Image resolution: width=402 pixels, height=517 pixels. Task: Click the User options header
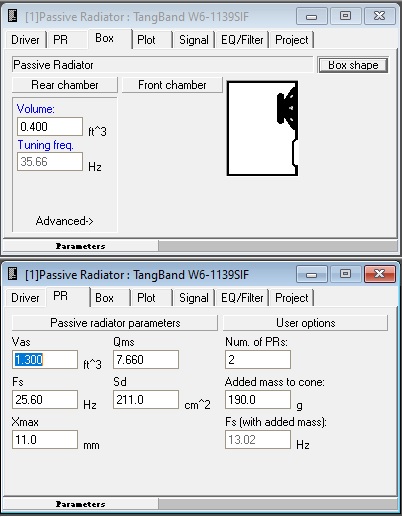(x=306, y=323)
